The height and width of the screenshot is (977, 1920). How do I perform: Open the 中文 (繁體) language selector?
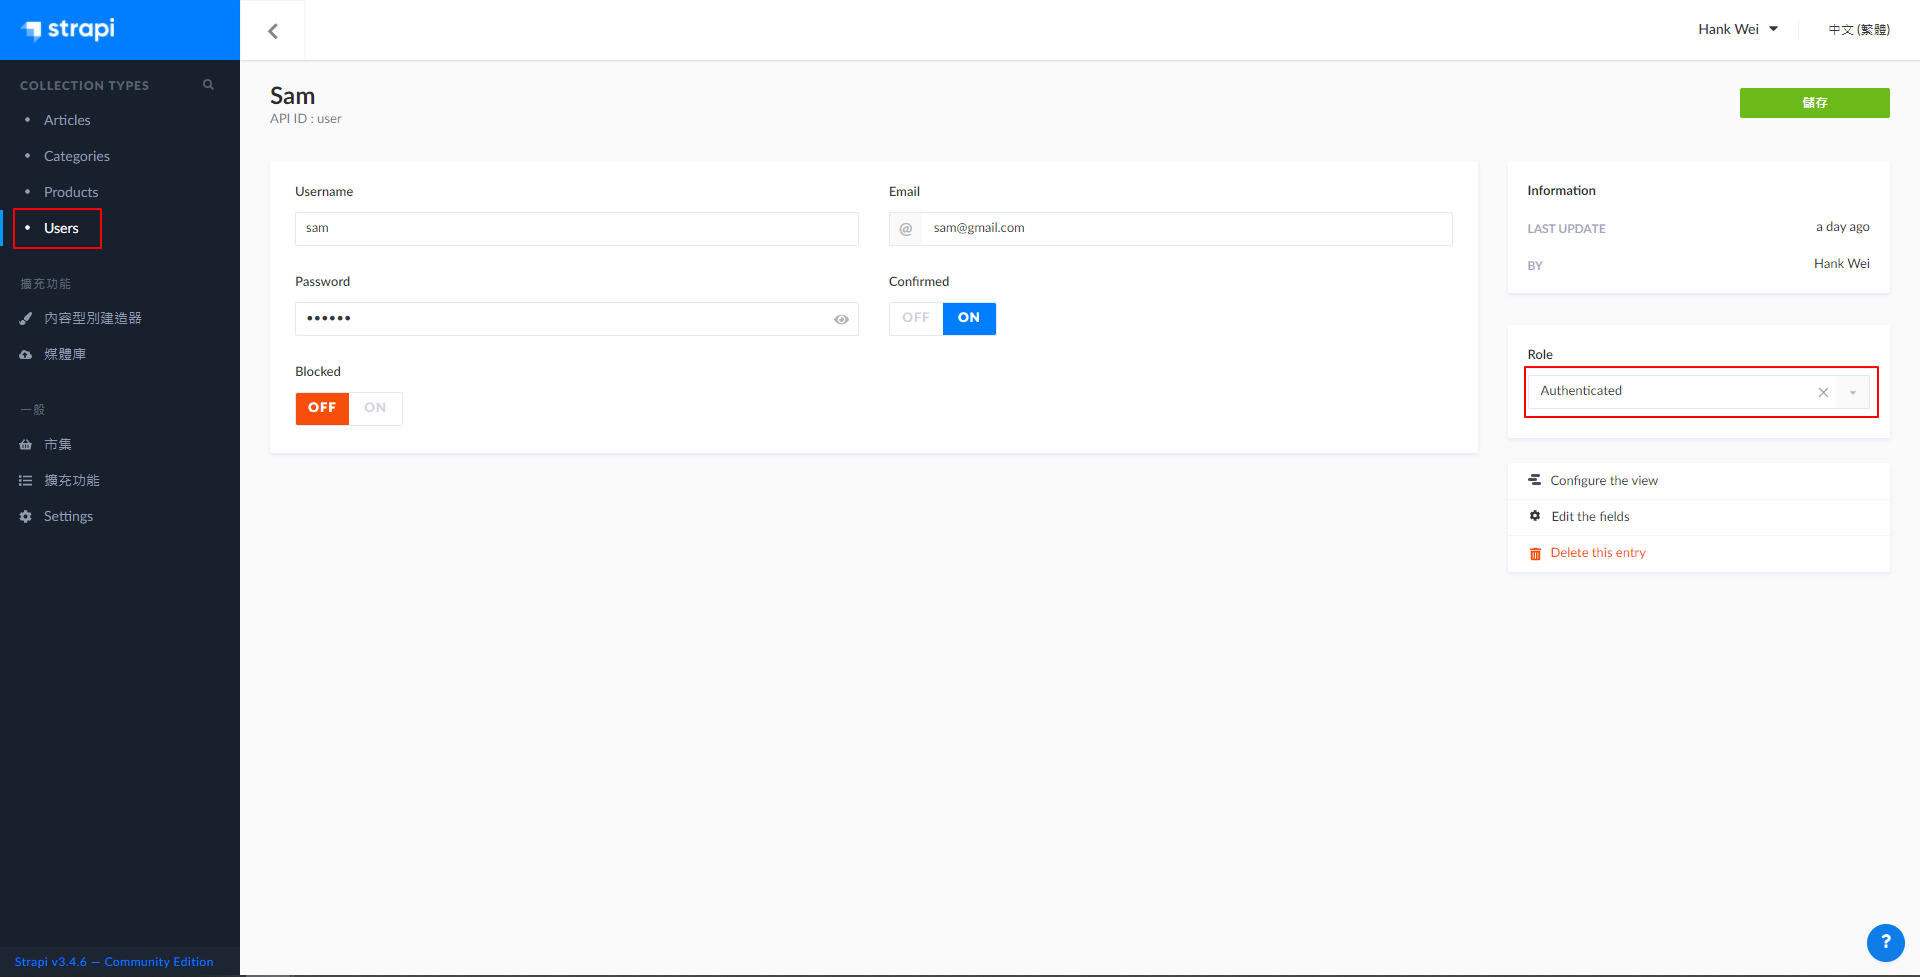click(x=1858, y=29)
